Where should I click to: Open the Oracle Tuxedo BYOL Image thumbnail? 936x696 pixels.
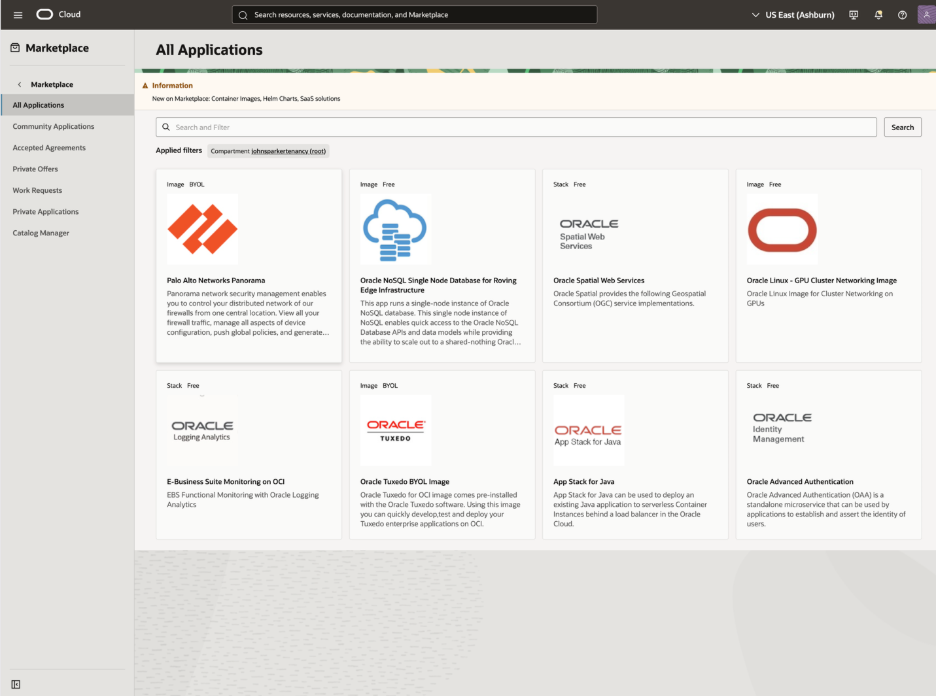coord(396,430)
